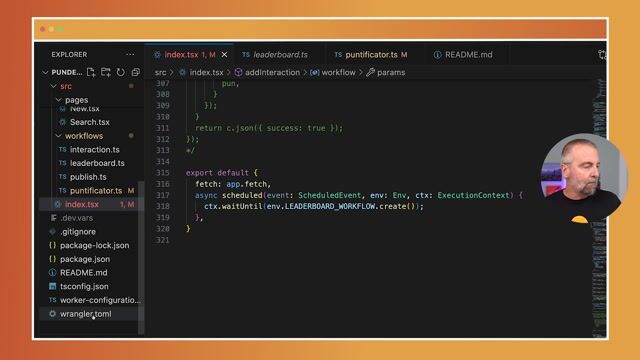The width and height of the screenshot is (640, 360).
Task: Click the New Folder icon in Explorer header
Action: point(106,72)
